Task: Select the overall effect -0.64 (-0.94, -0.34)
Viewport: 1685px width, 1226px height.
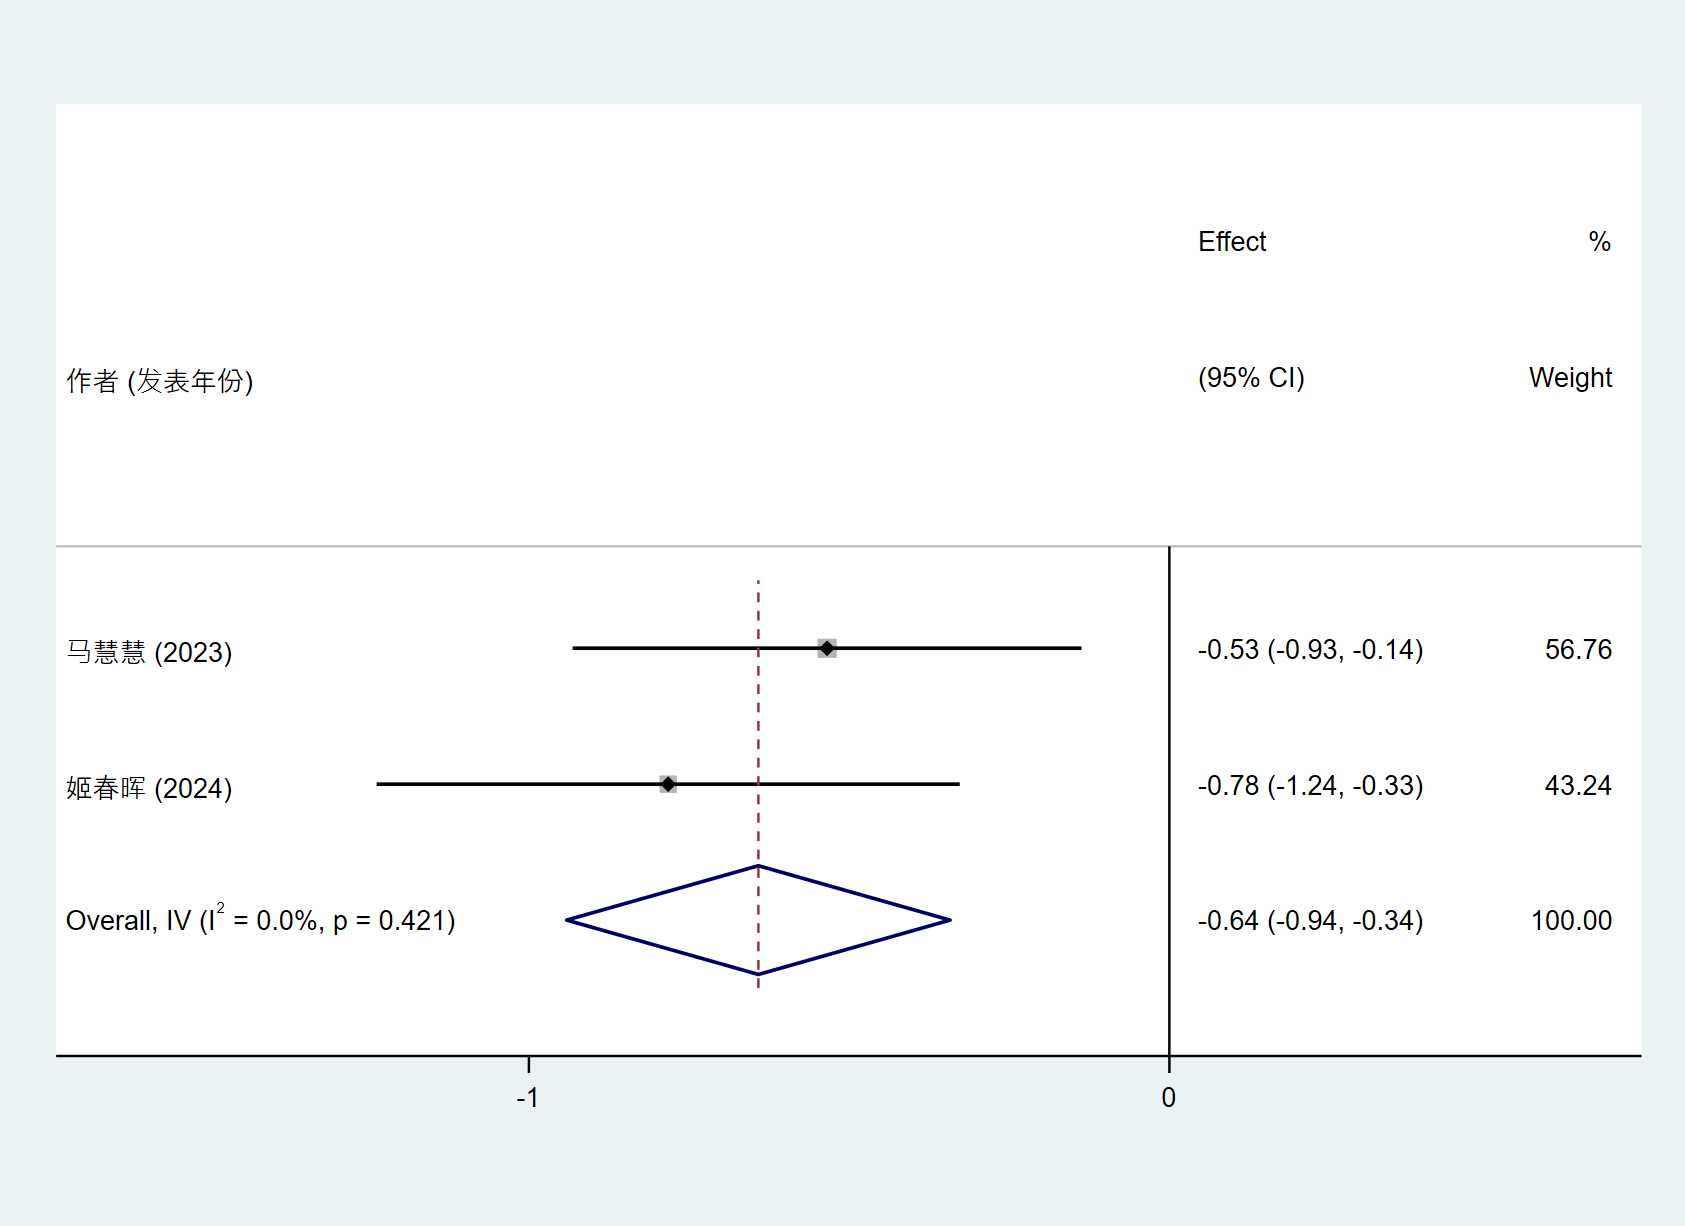Action: coord(1310,921)
